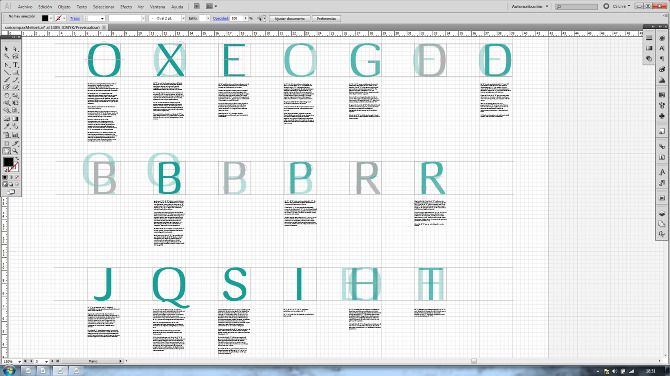Image resolution: width=670 pixels, height=376 pixels.
Task: Open the stroke weight dropdown
Action: click(x=102, y=18)
